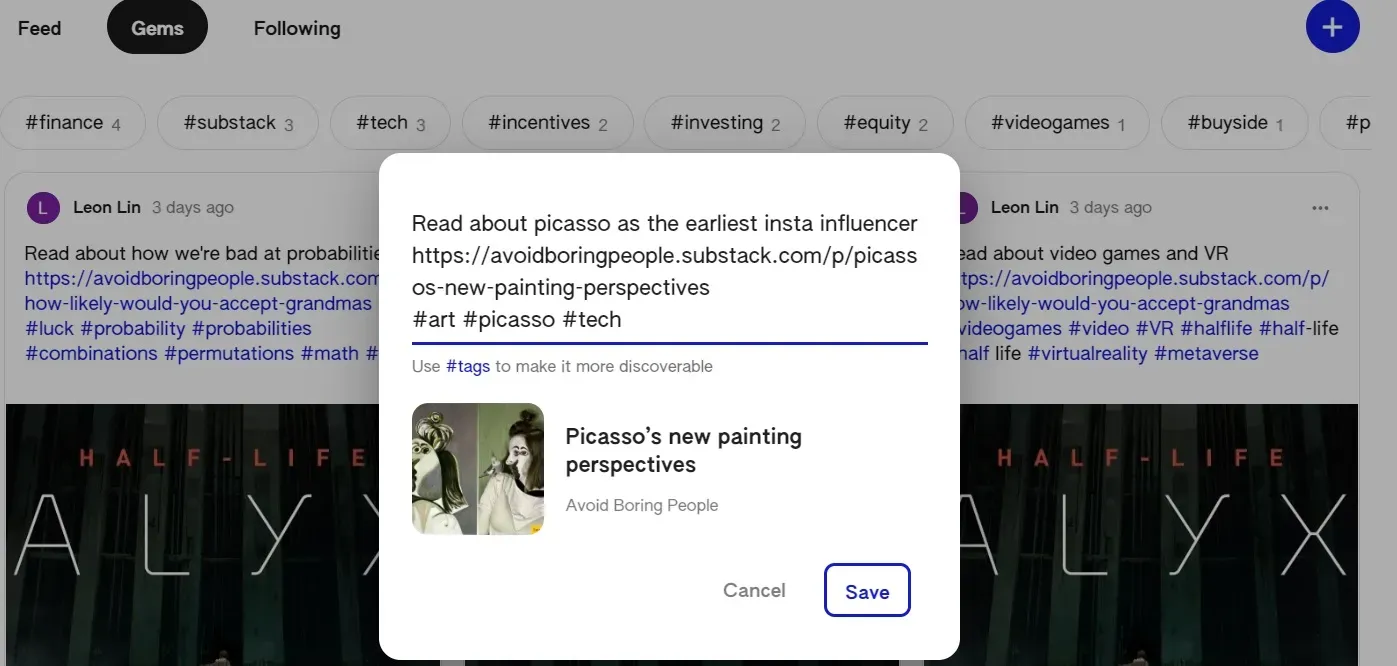Choose the #incentives tag filter
The height and width of the screenshot is (666, 1397).
(x=547, y=123)
